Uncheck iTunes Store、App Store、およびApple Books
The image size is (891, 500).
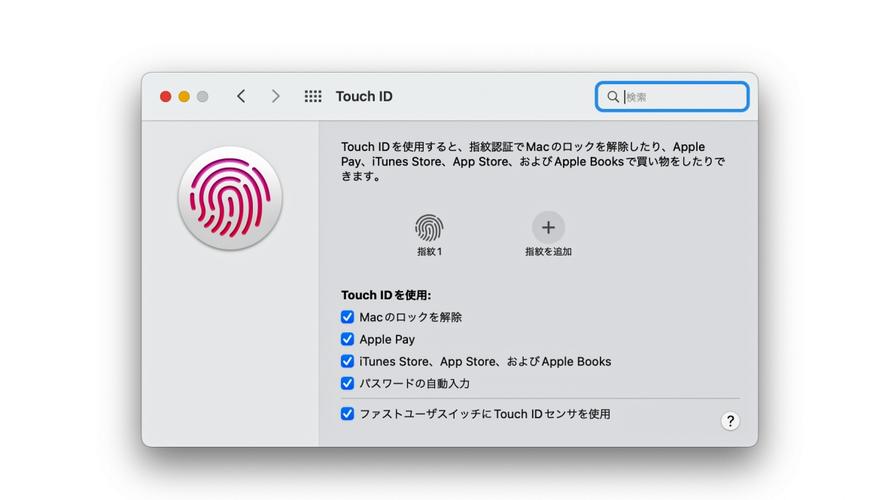coord(347,361)
